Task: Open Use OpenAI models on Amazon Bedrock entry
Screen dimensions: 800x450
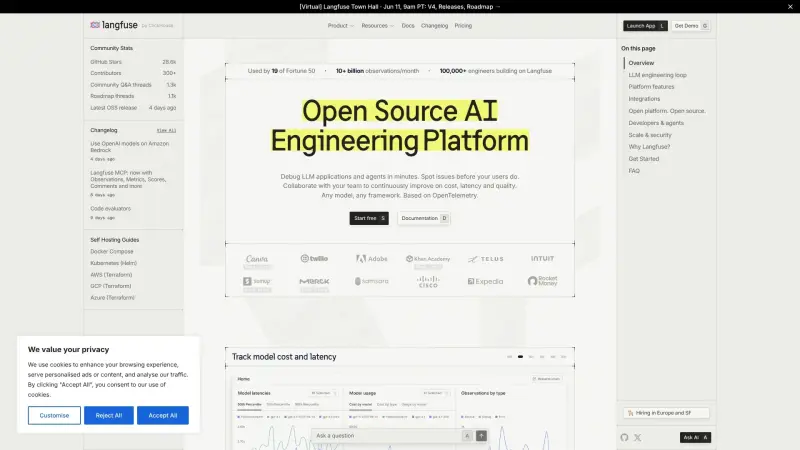Action: 130,147
